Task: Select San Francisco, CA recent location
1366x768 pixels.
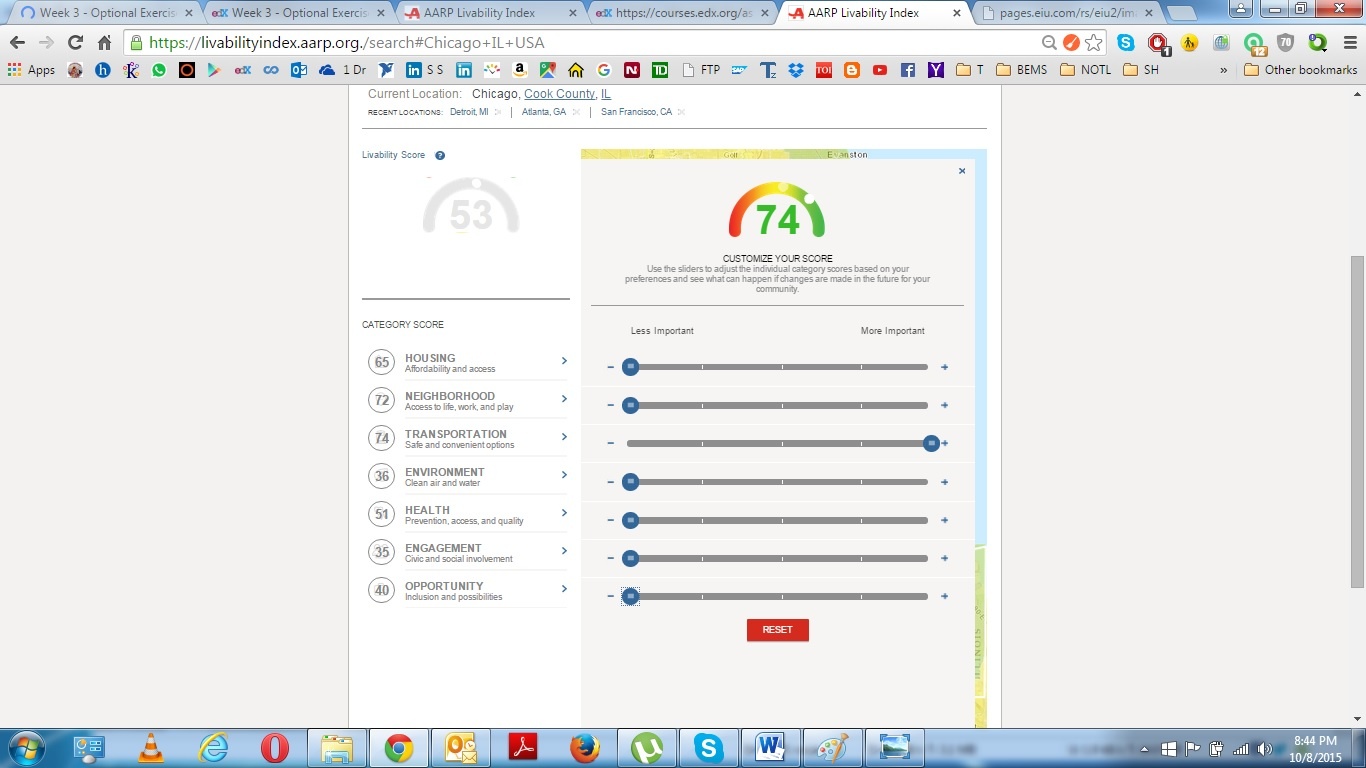Action: coord(636,112)
